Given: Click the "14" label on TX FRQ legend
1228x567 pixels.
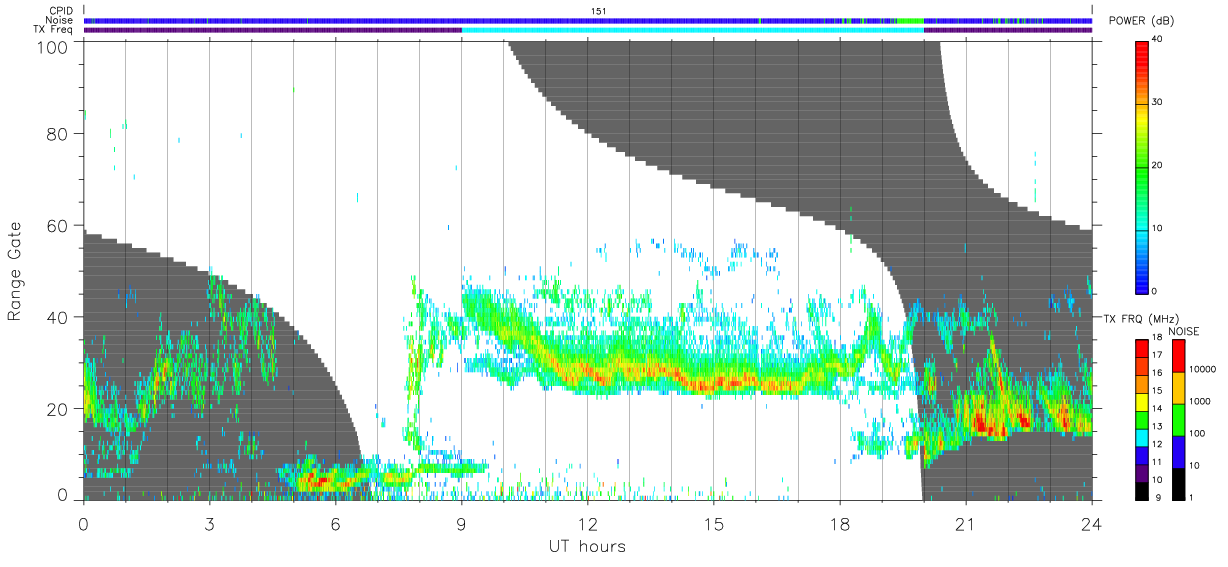Looking at the screenshot, I should (1158, 409).
